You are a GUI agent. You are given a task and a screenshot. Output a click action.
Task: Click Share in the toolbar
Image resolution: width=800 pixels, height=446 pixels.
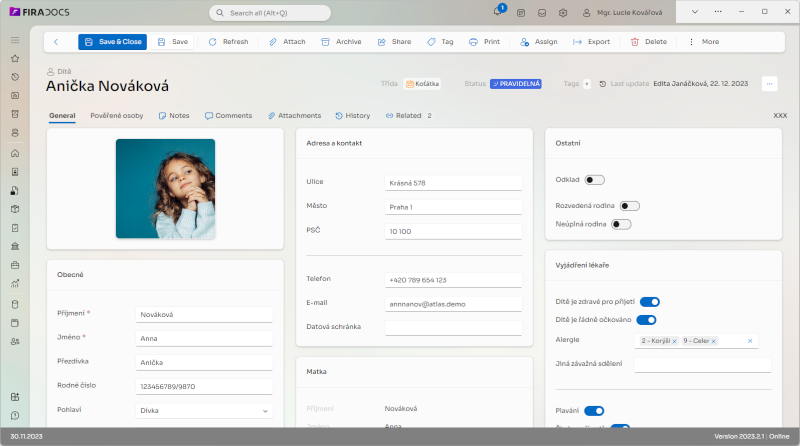click(x=394, y=42)
